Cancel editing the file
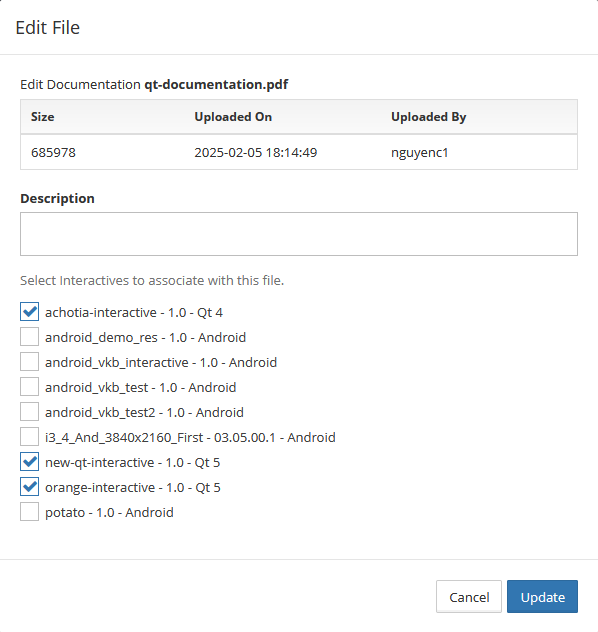The image size is (598, 632). pos(469,597)
